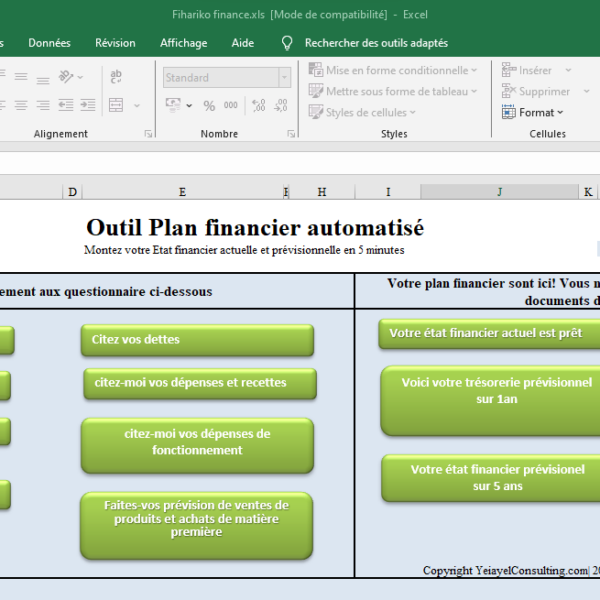Click the light bulb search icon
600x600 pixels.
click(x=287, y=43)
